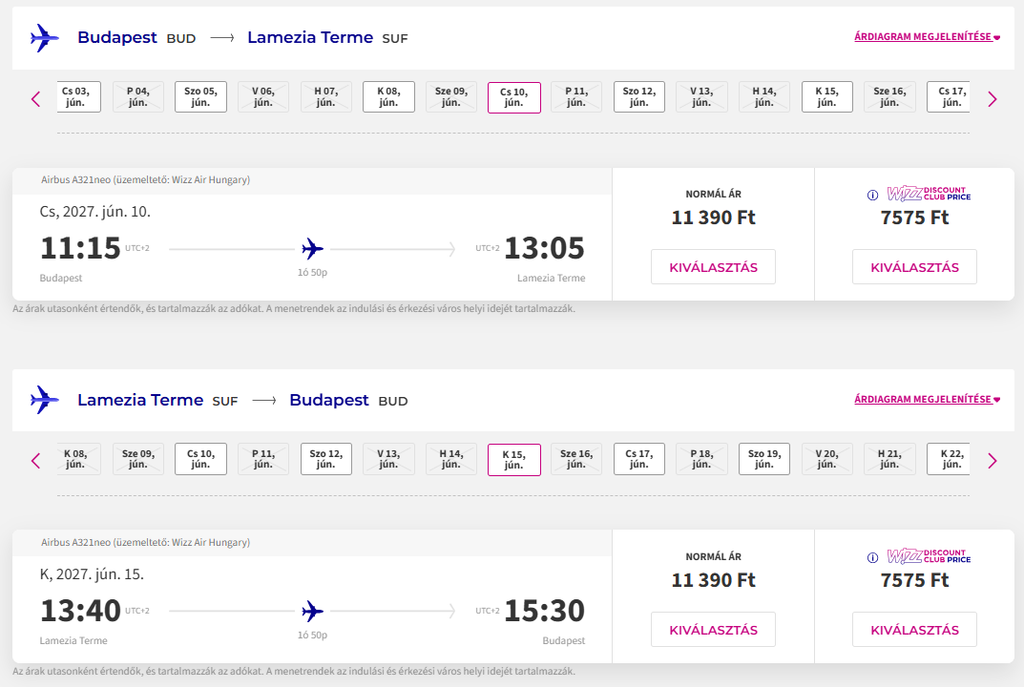
Task: Click the return previous dates arrow
Action: pyautogui.click(x=36, y=461)
